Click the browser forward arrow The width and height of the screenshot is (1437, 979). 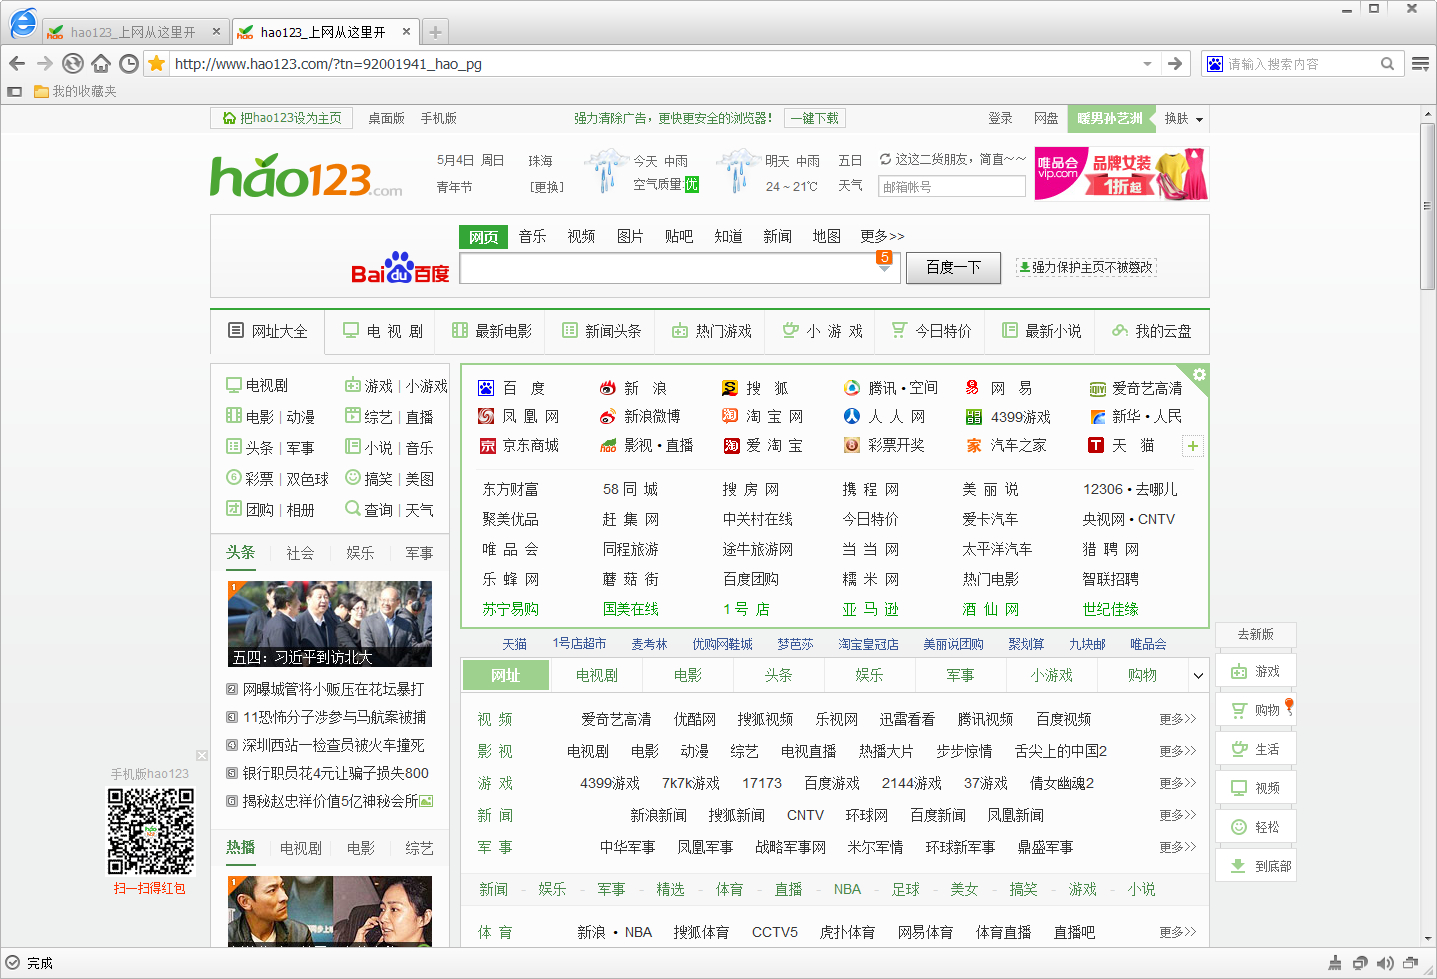[x=45, y=63]
